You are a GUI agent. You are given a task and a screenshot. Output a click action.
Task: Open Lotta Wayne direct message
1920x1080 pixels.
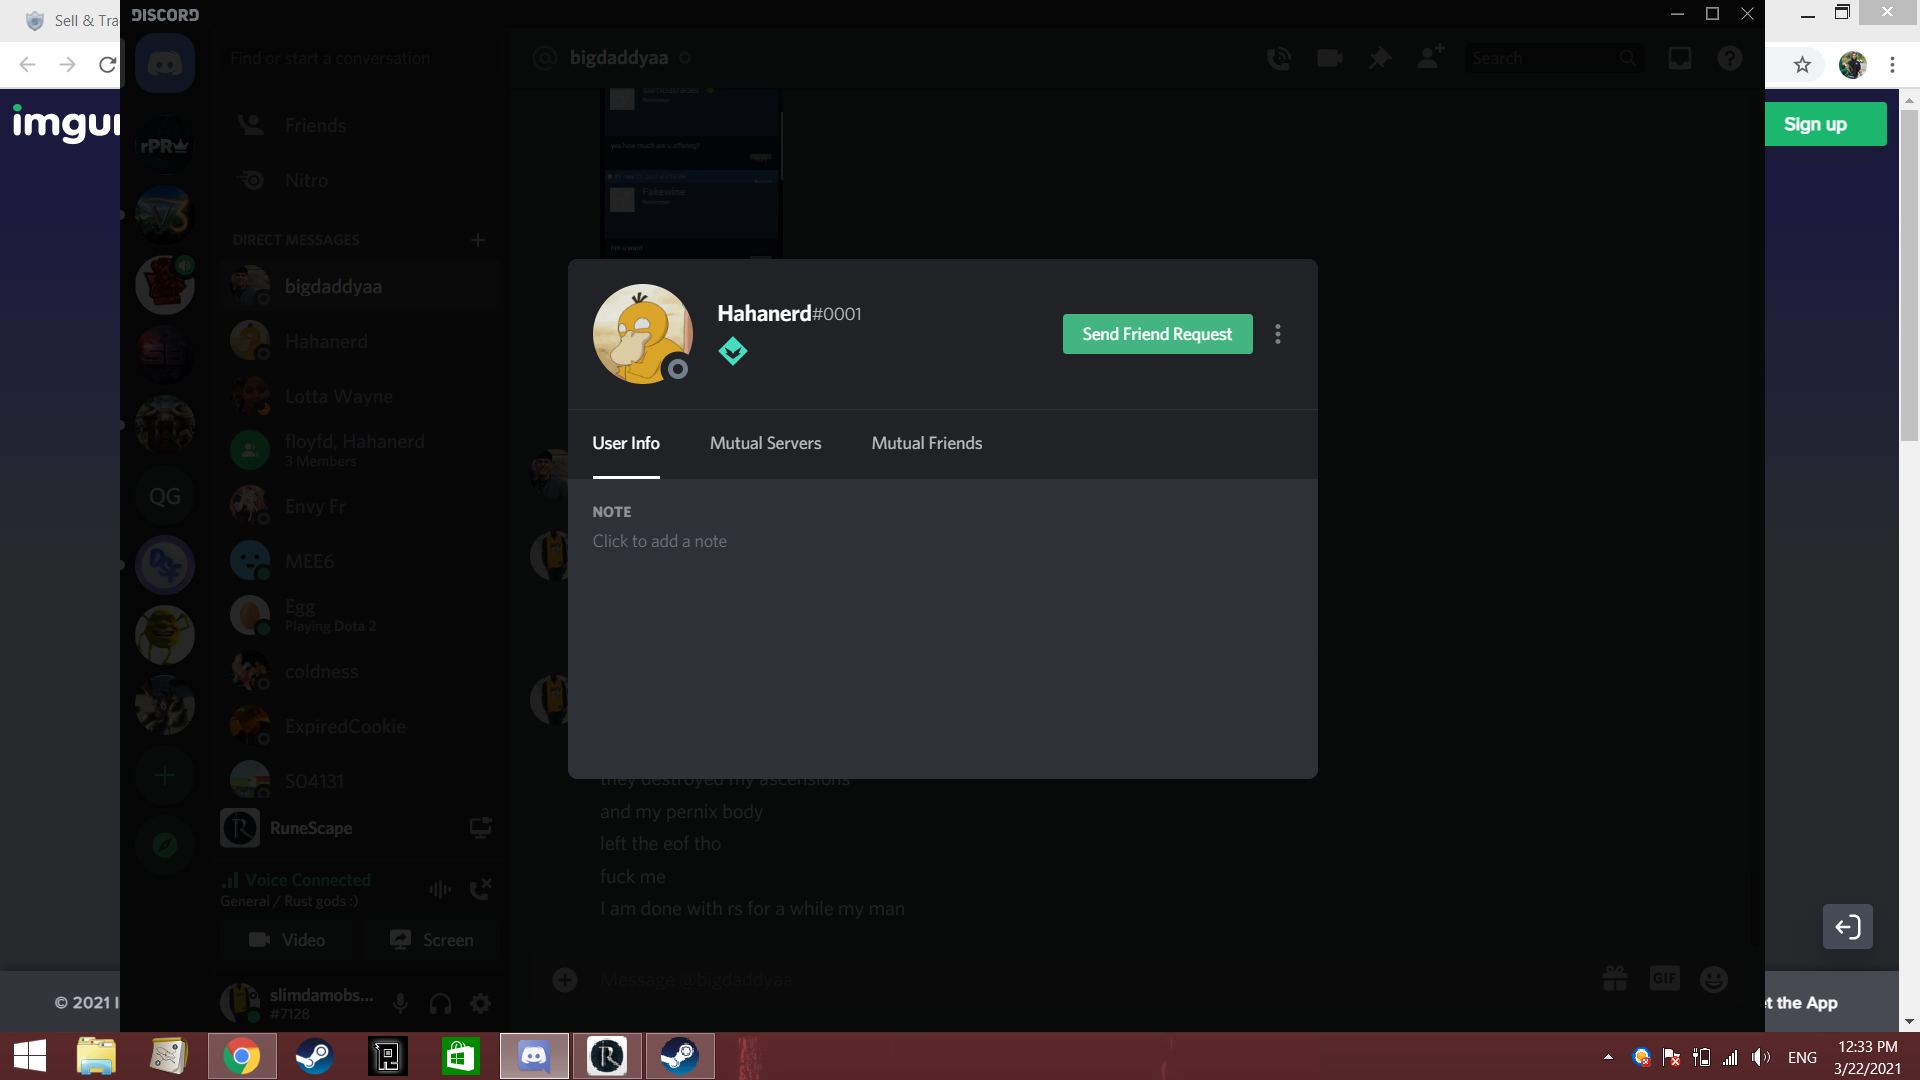(359, 396)
